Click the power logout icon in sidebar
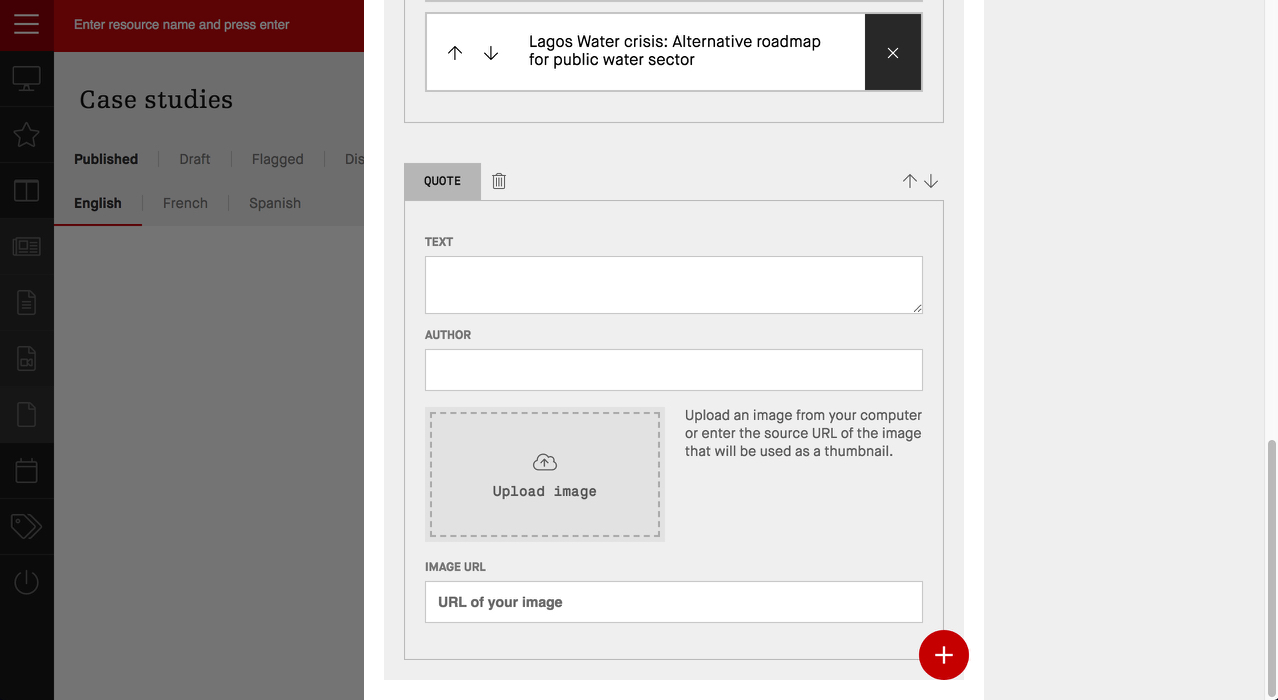Image resolution: width=1278 pixels, height=700 pixels. click(x=27, y=582)
